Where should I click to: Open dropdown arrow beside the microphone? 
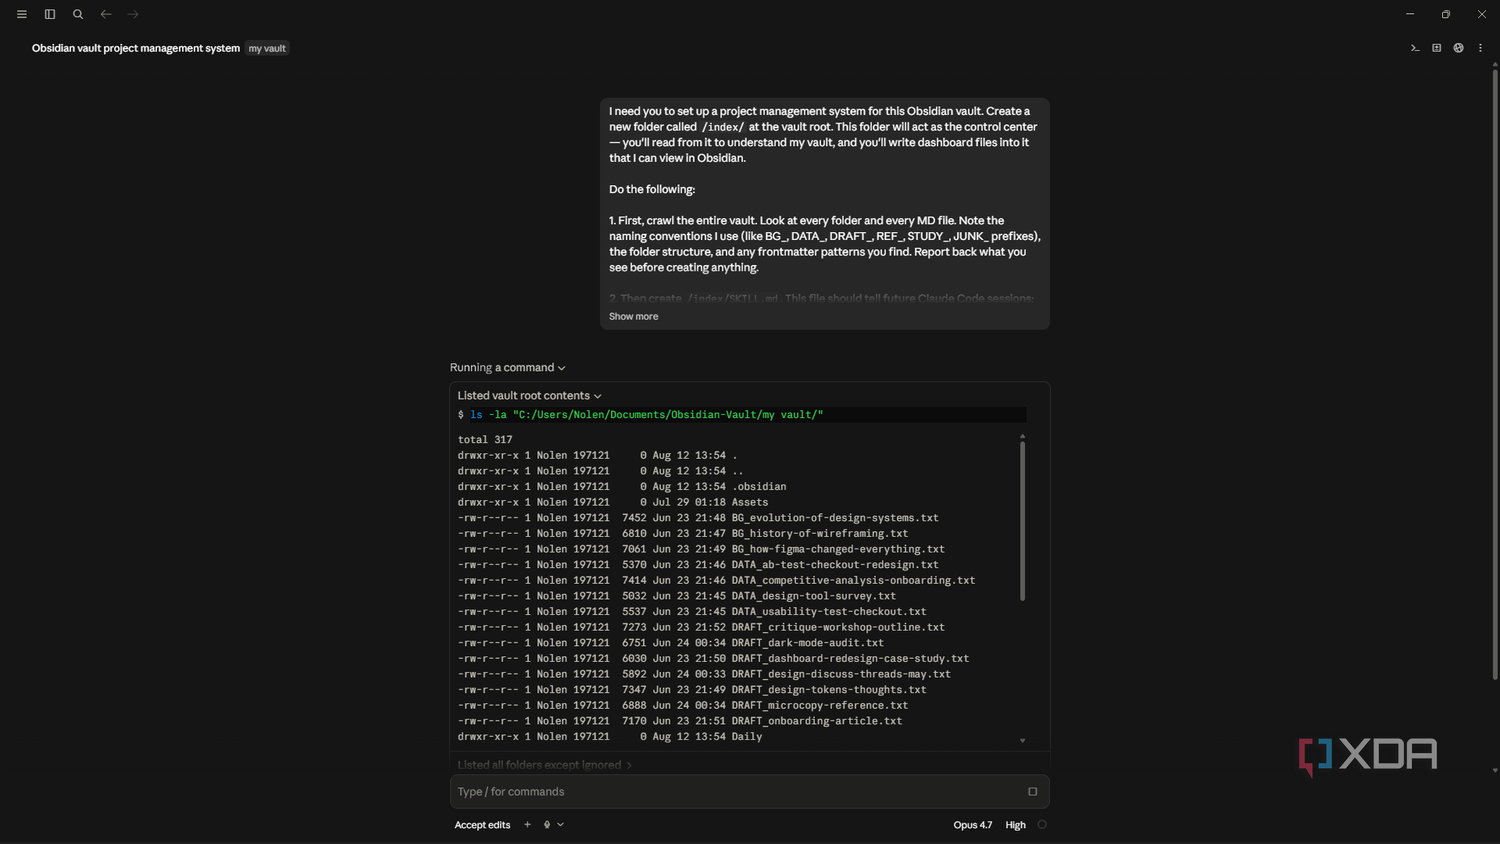pos(560,825)
